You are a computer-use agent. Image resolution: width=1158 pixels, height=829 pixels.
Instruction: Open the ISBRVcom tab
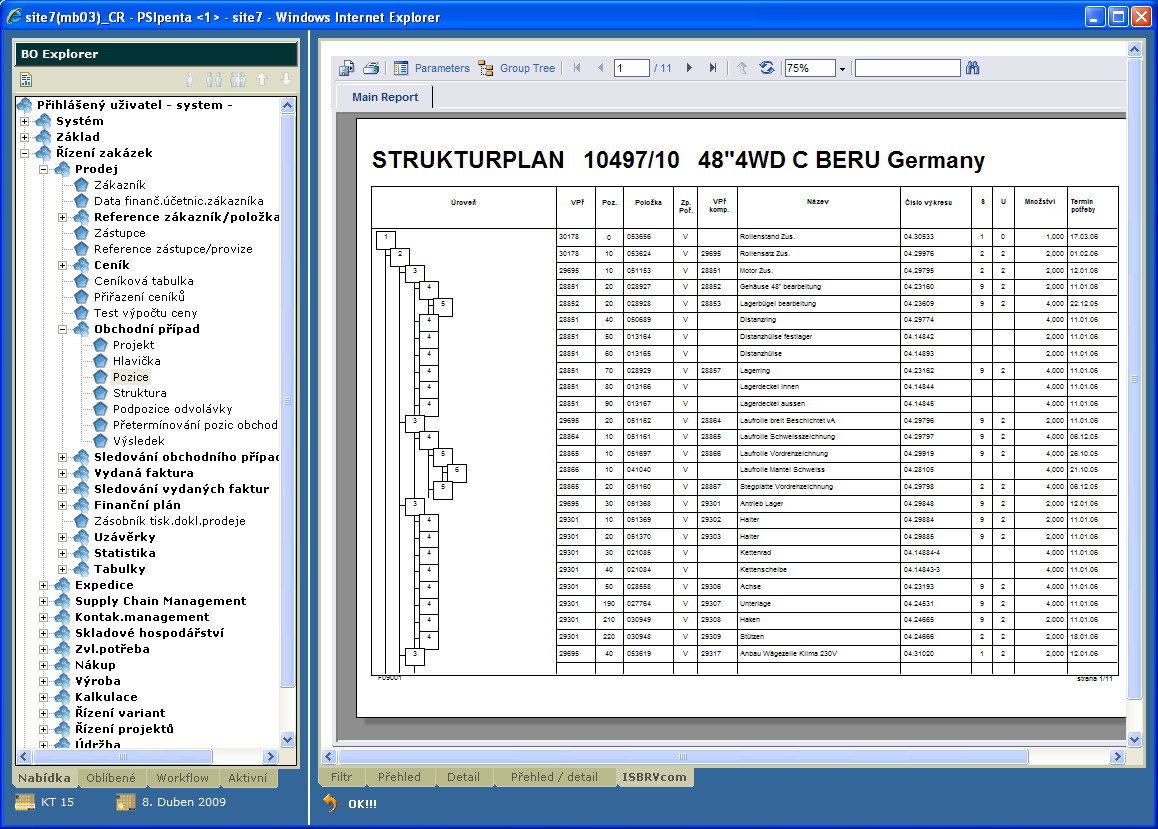[x=654, y=777]
